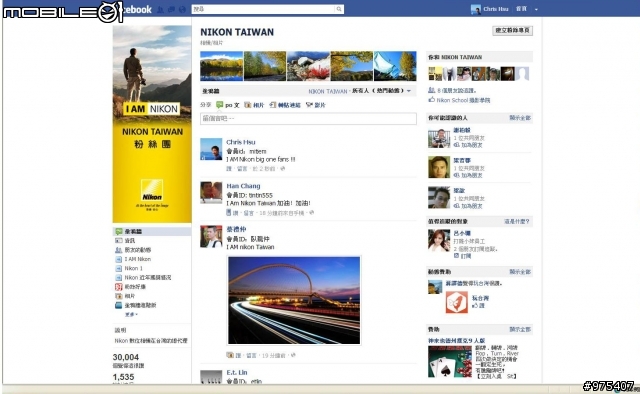
Task: Open E.t. Lin's profile name link
Action: [237, 372]
